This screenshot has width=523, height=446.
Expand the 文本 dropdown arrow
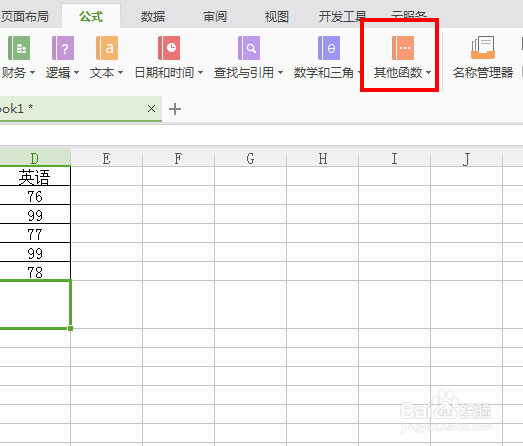[x=120, y=72]
